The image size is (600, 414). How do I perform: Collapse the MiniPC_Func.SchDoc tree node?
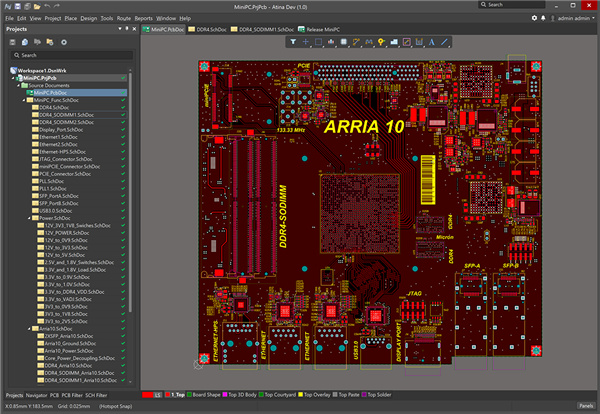25,101
